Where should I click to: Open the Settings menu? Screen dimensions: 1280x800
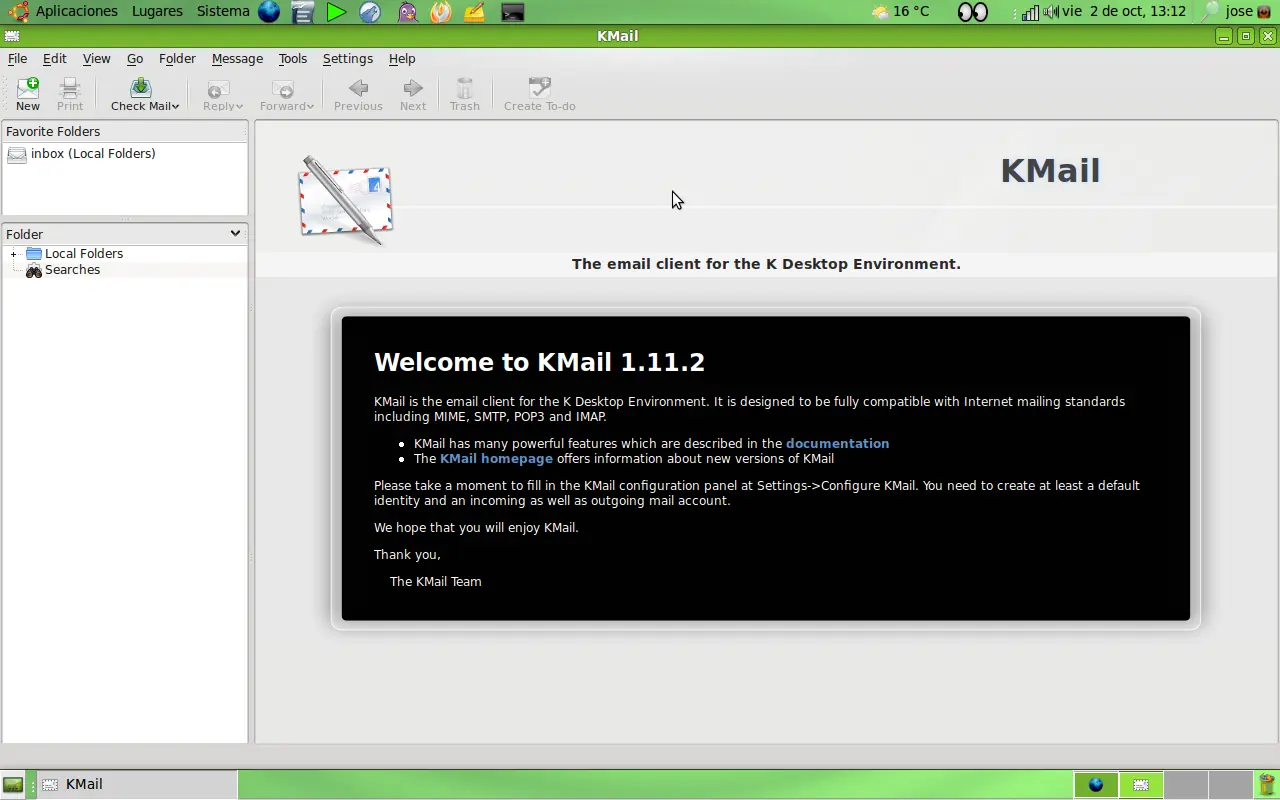click(347, 59)
